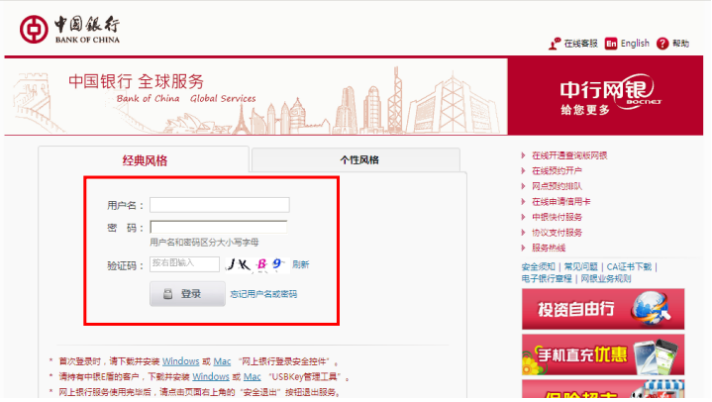712x402 pixels.
Task: Focus the 用户名 username field
Action: coord(219,205)
